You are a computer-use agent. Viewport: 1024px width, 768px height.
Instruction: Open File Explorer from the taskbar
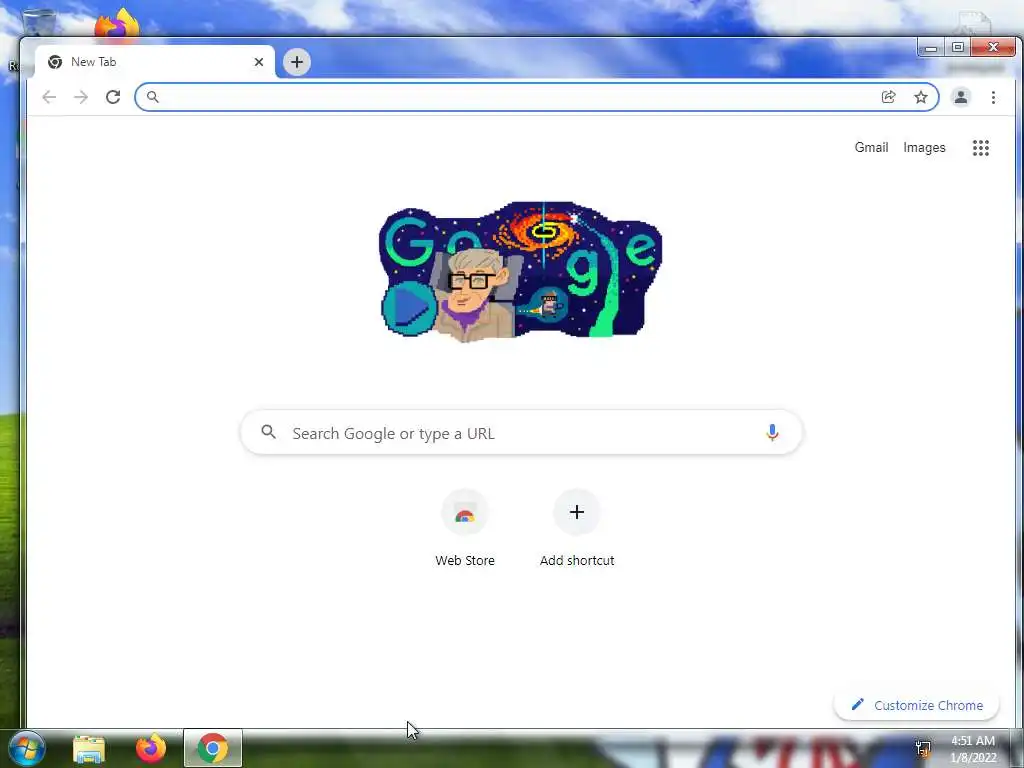(x=89, y=748)
